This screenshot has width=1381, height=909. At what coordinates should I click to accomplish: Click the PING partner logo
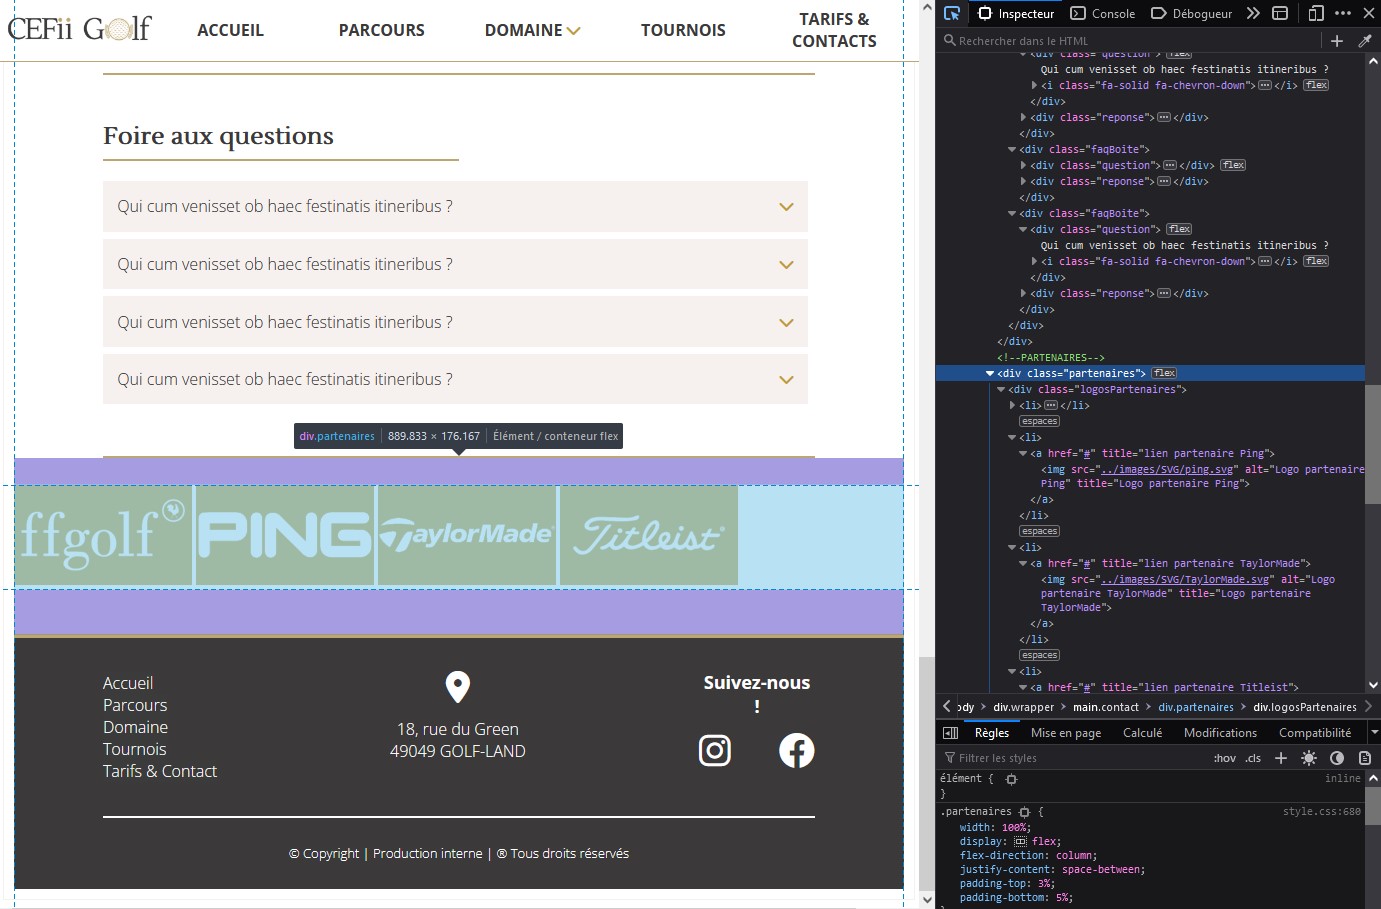coord(285,536)
